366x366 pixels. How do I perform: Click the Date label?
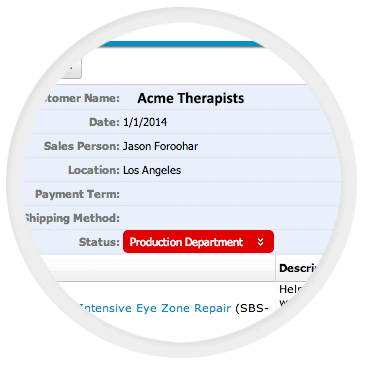point(104,122)
